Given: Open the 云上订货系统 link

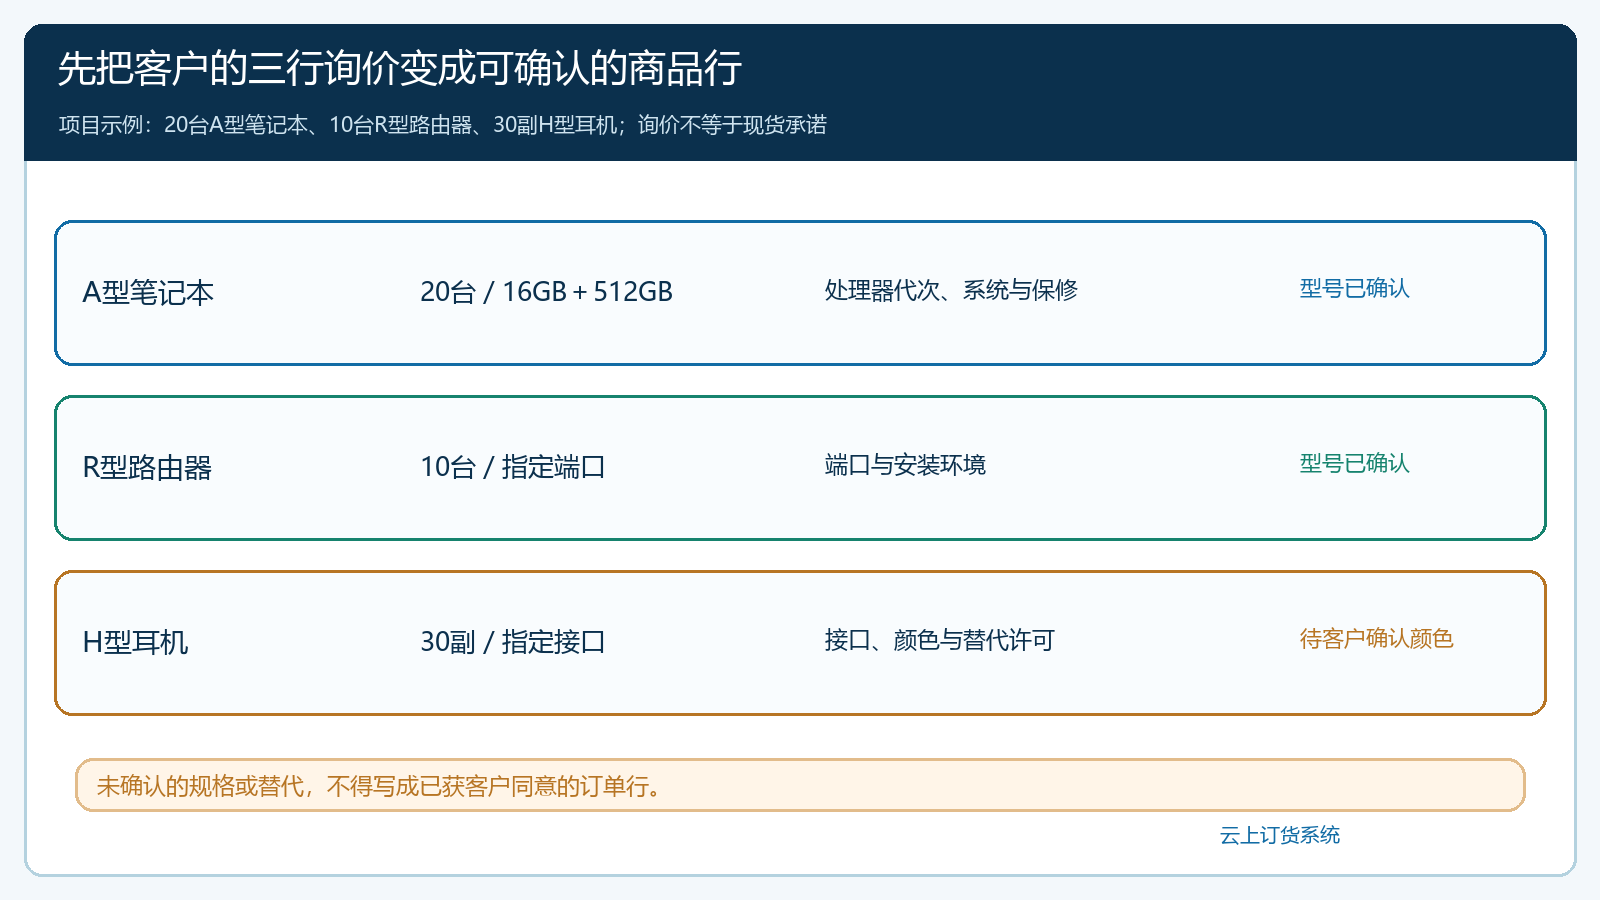Looking at the screenshot, I should click(x=1279, y=835).
